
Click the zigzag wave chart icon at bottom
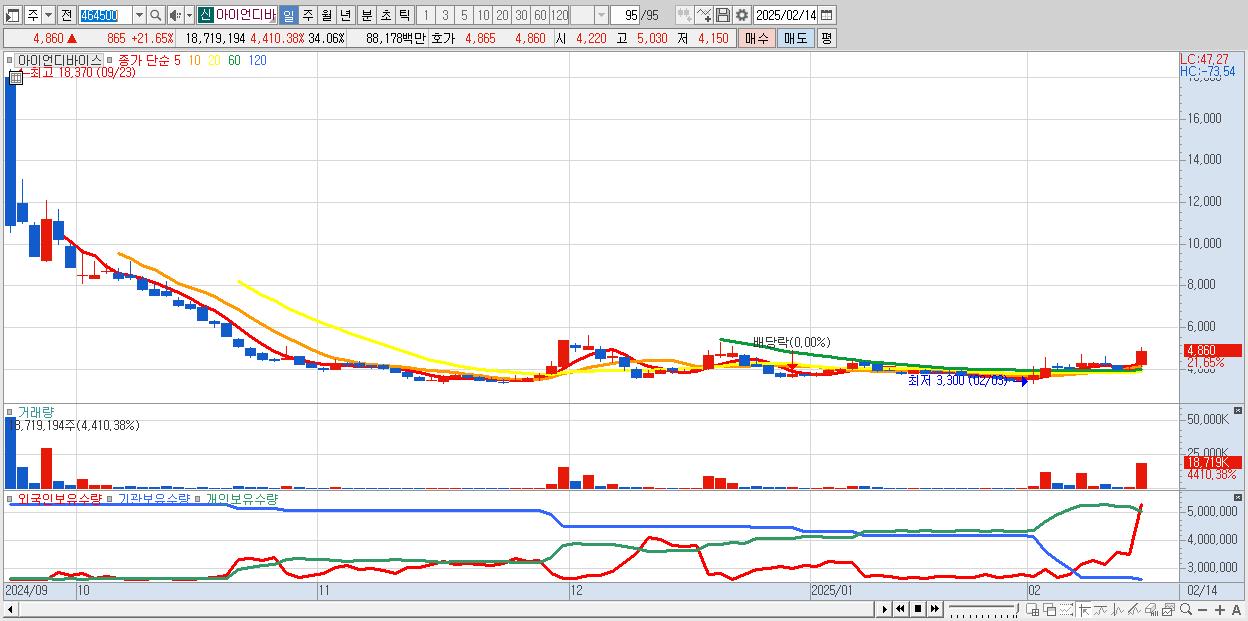tap(1118, 610)
